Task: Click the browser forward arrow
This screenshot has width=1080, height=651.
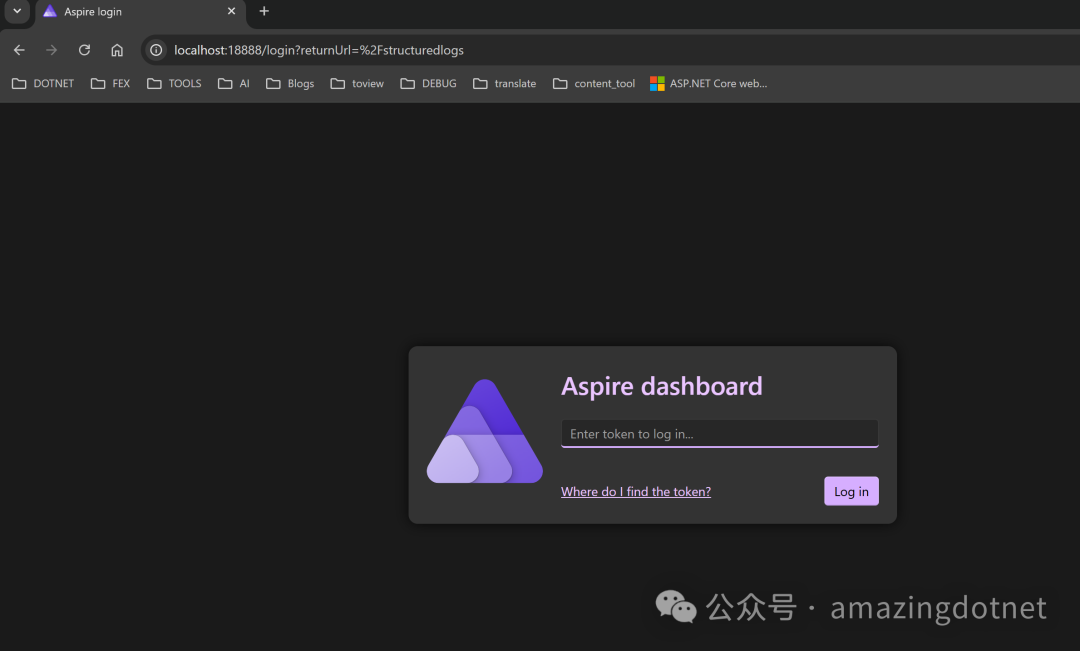Action: pyautogui.click(x=52, y=50)
